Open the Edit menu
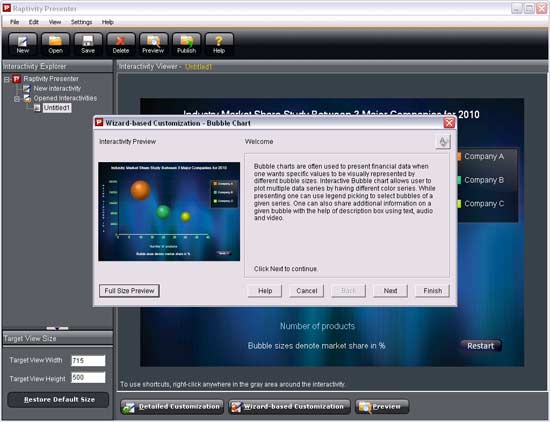 pyautogui.click(x=34, y=22)
